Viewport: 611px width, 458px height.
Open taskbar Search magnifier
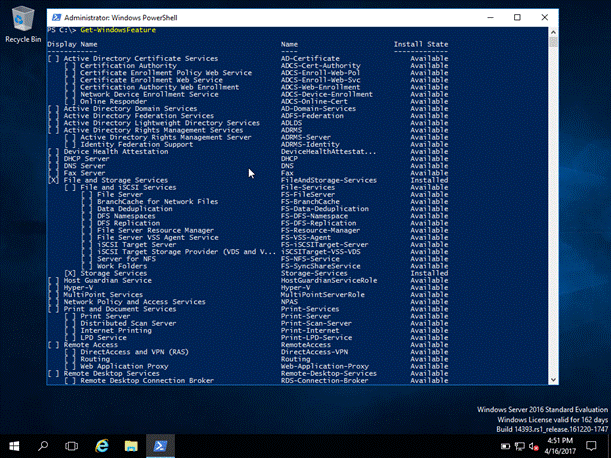(x=43, y=446)
